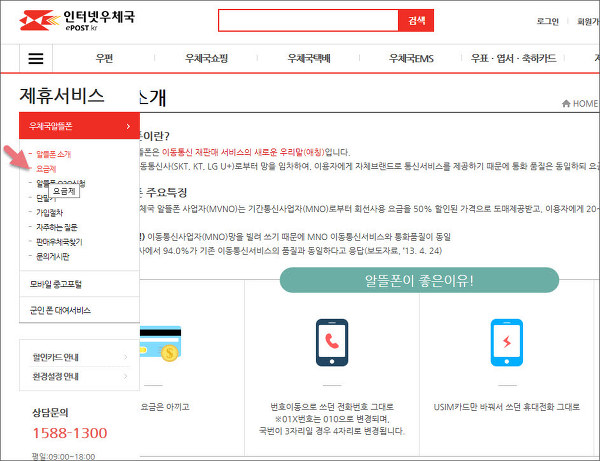The height and width of the screenshot is (461, 600).
Task: Open 모바일 중고프털 sidebar item
Action: coord(79,284)
